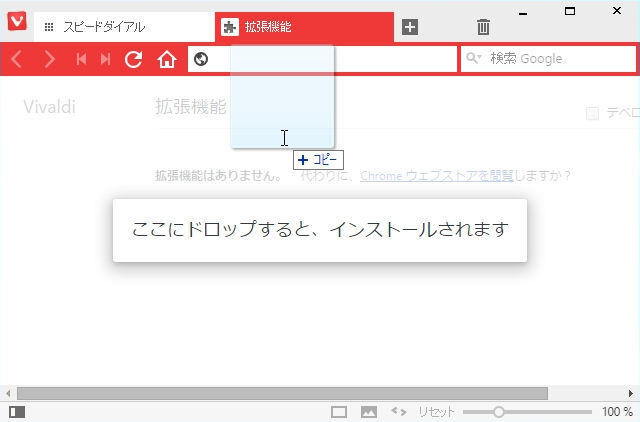The width and height of the screenshot is (640, 422).
Task: Toggle the image loading icon
Action: click(x=369, y=412)
